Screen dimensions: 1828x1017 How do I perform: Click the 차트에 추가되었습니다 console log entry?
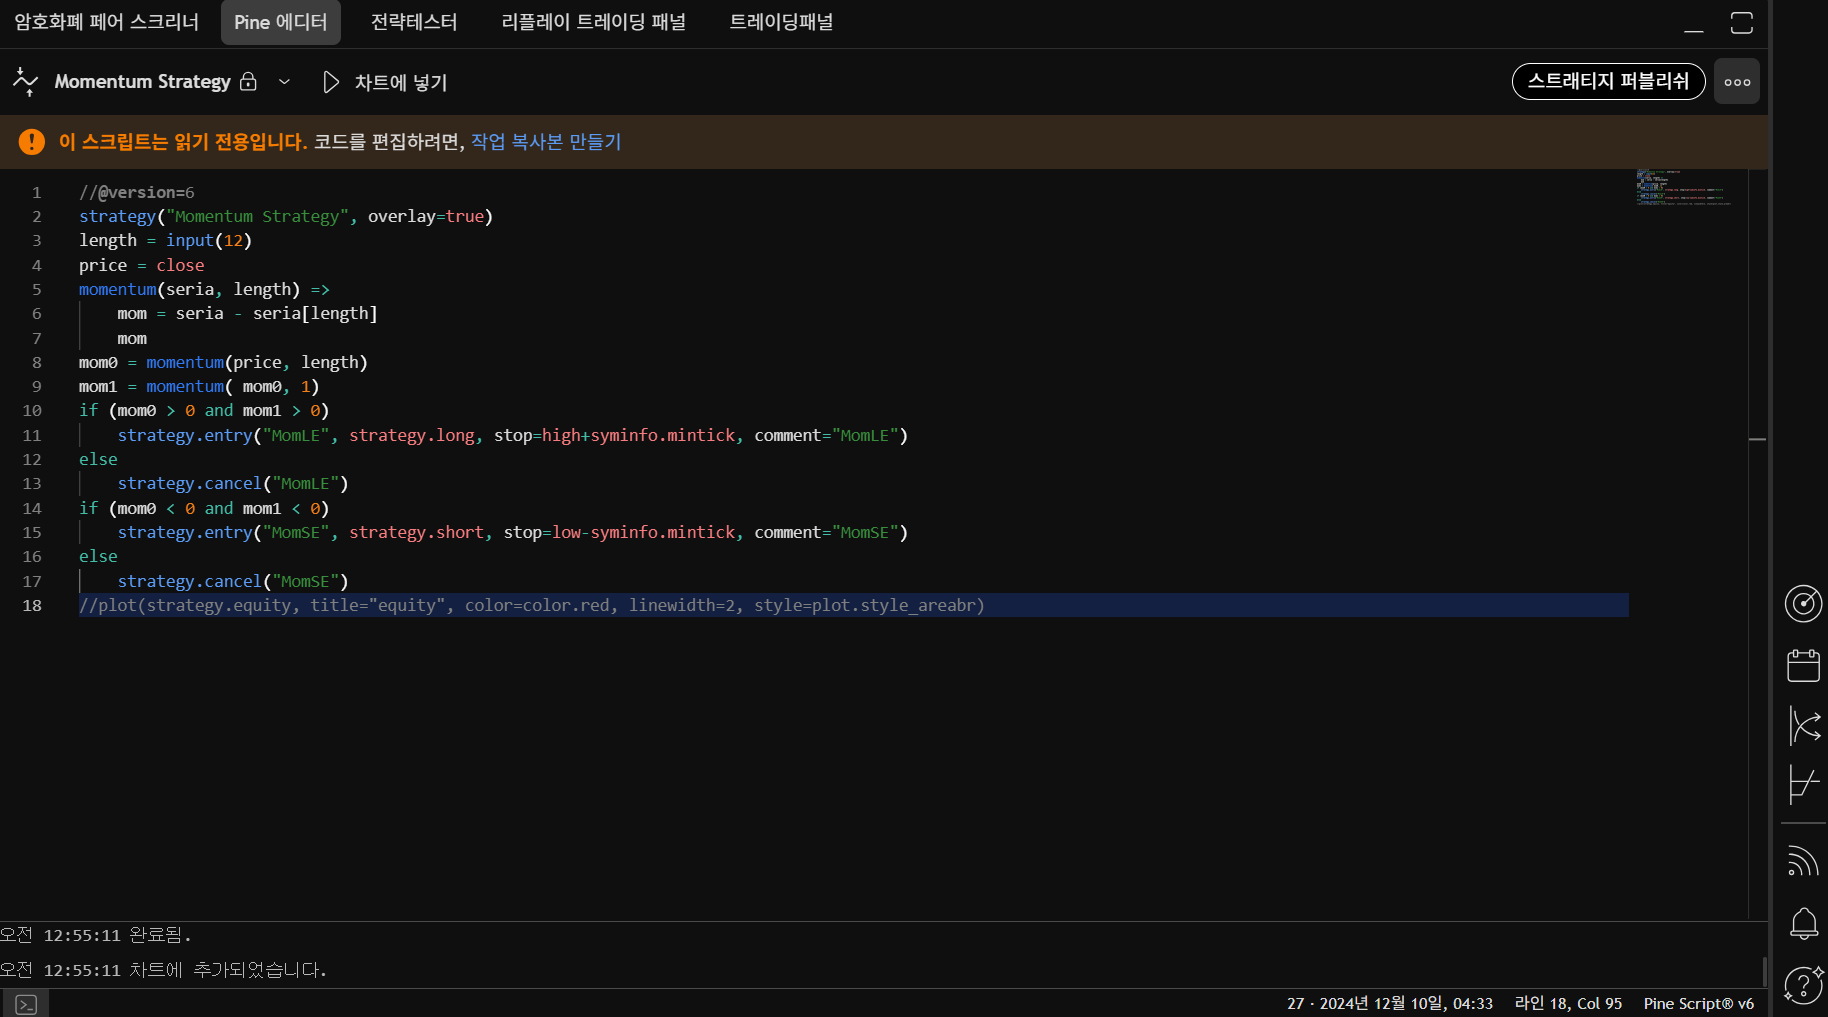[164, 970]
